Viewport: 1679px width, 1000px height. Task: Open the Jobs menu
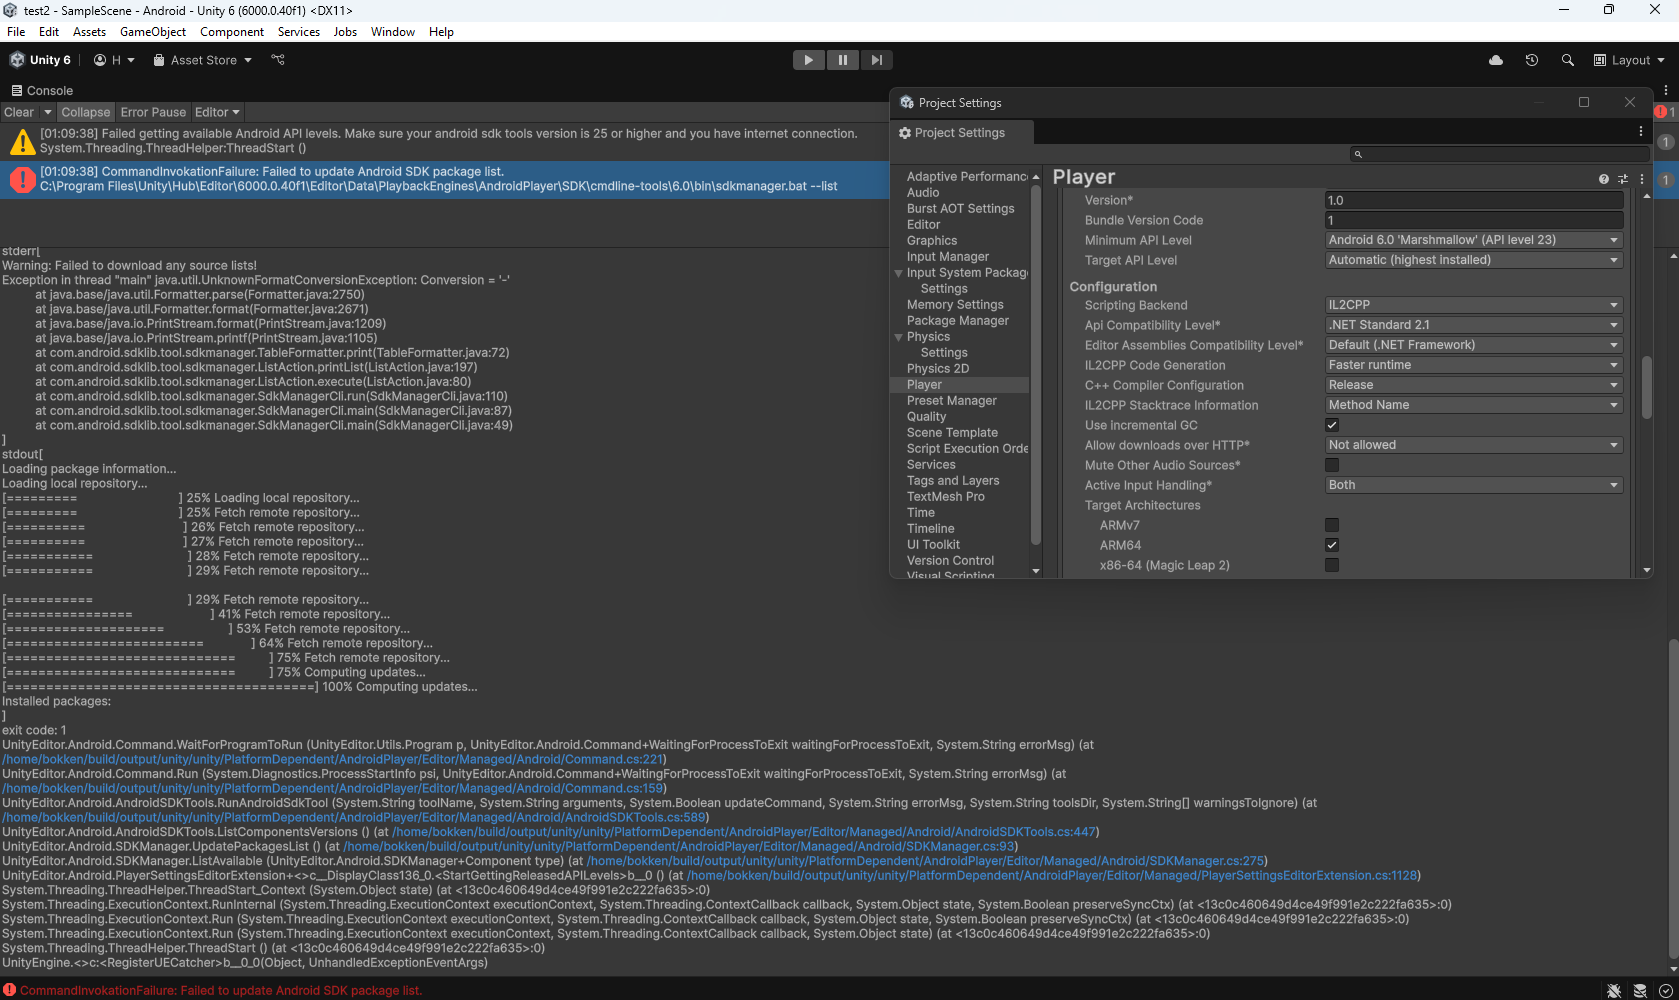pos(345,32)
